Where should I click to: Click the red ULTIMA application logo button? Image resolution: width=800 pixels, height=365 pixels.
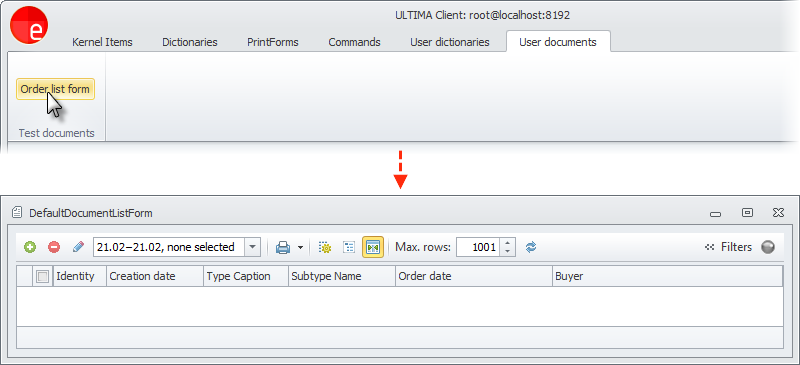[29, 26]
